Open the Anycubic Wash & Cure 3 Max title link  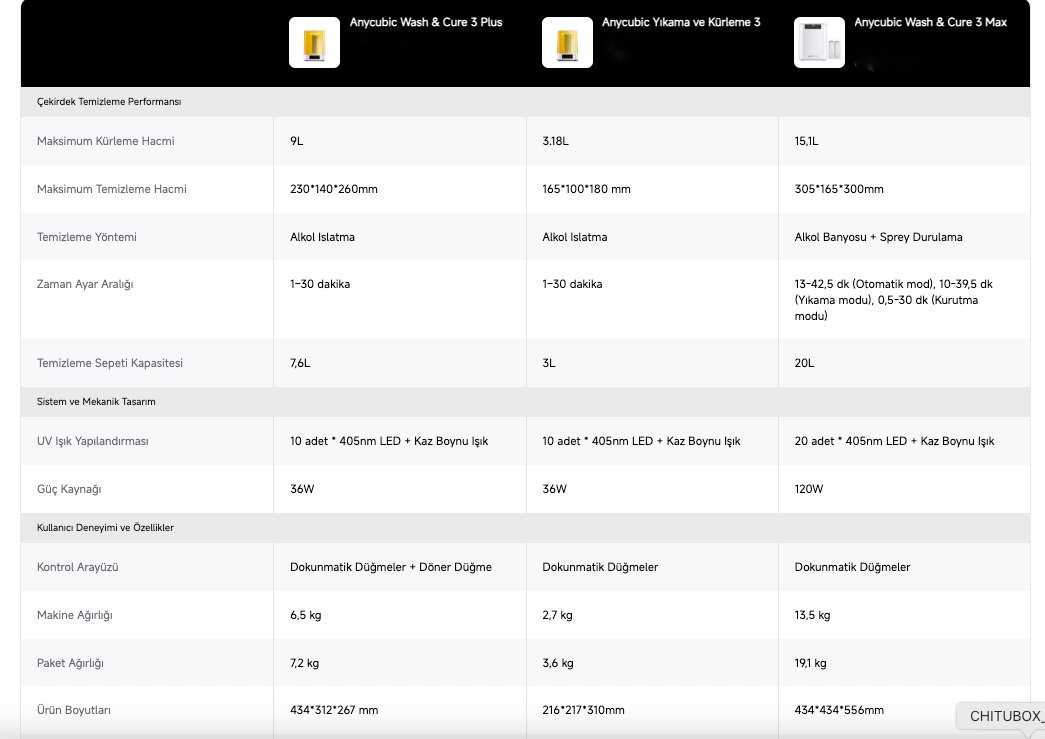coord(930,22)
